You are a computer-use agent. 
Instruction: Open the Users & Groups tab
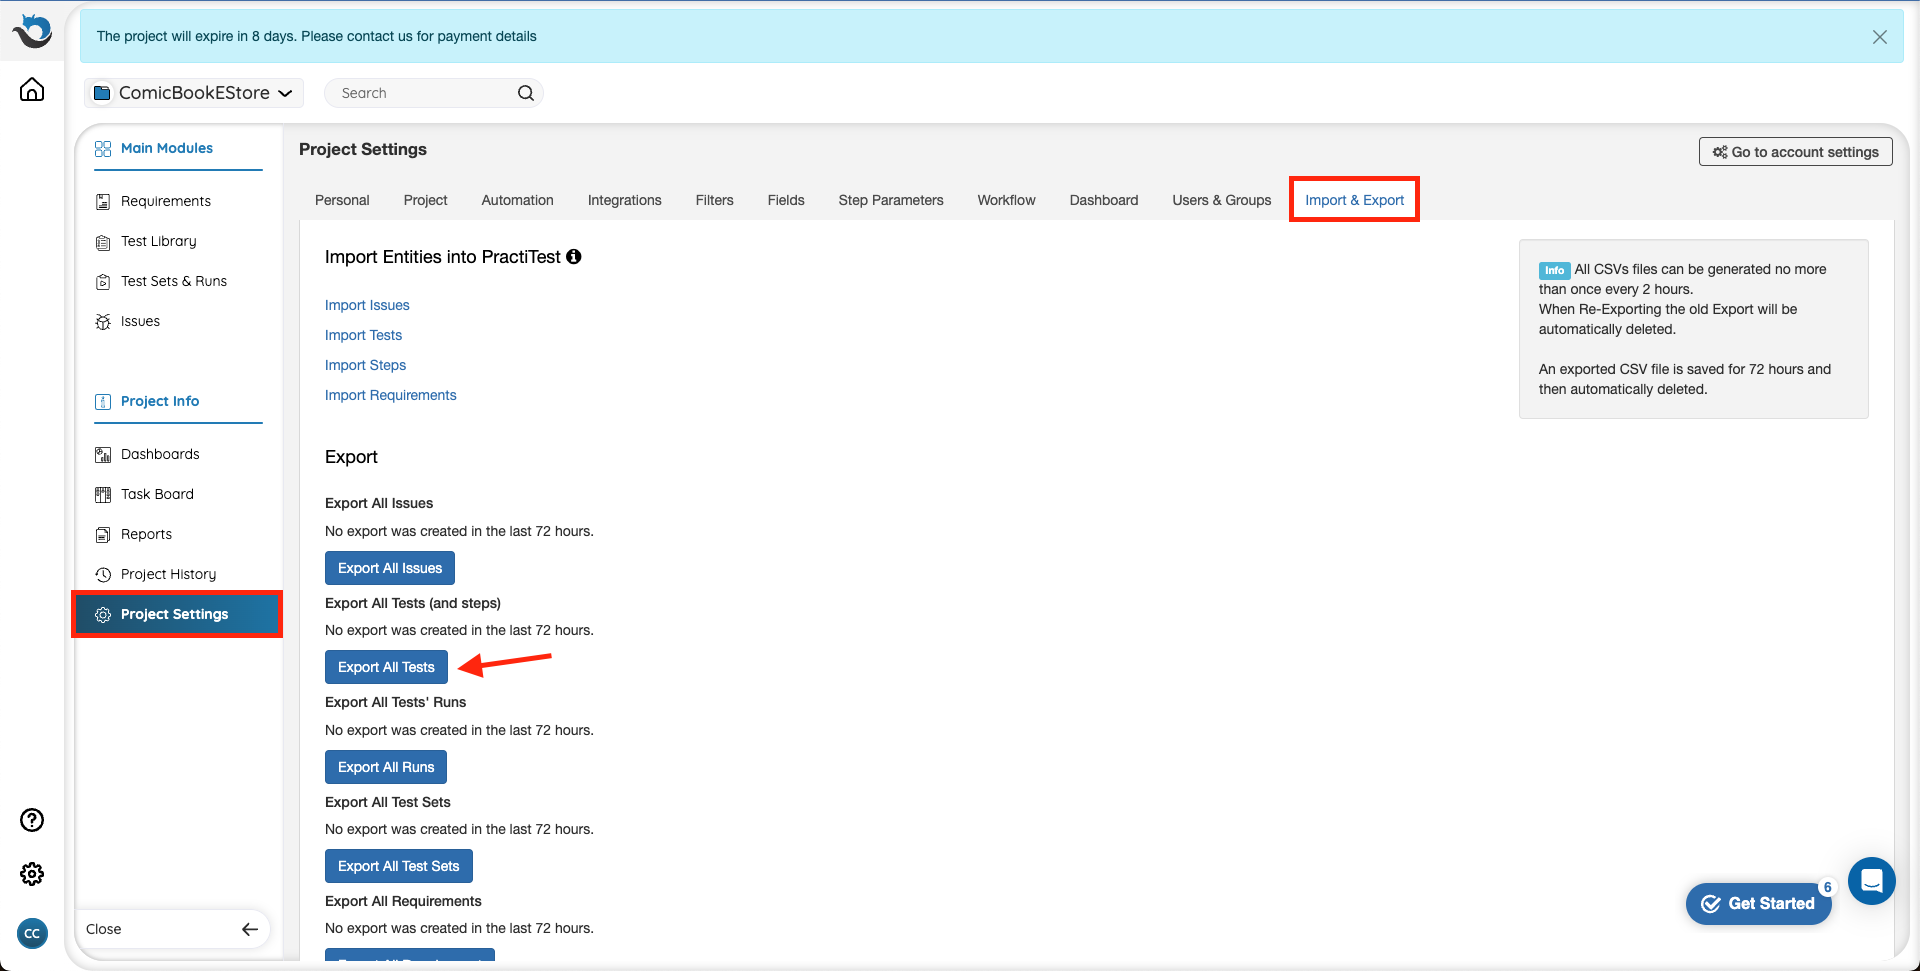point(1222,200)
